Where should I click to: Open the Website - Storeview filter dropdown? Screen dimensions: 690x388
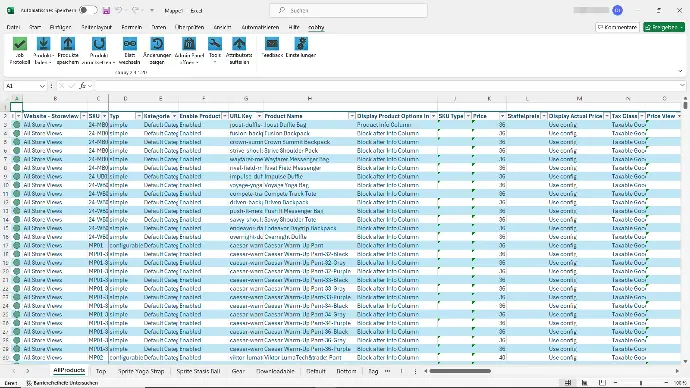(84, 116)
